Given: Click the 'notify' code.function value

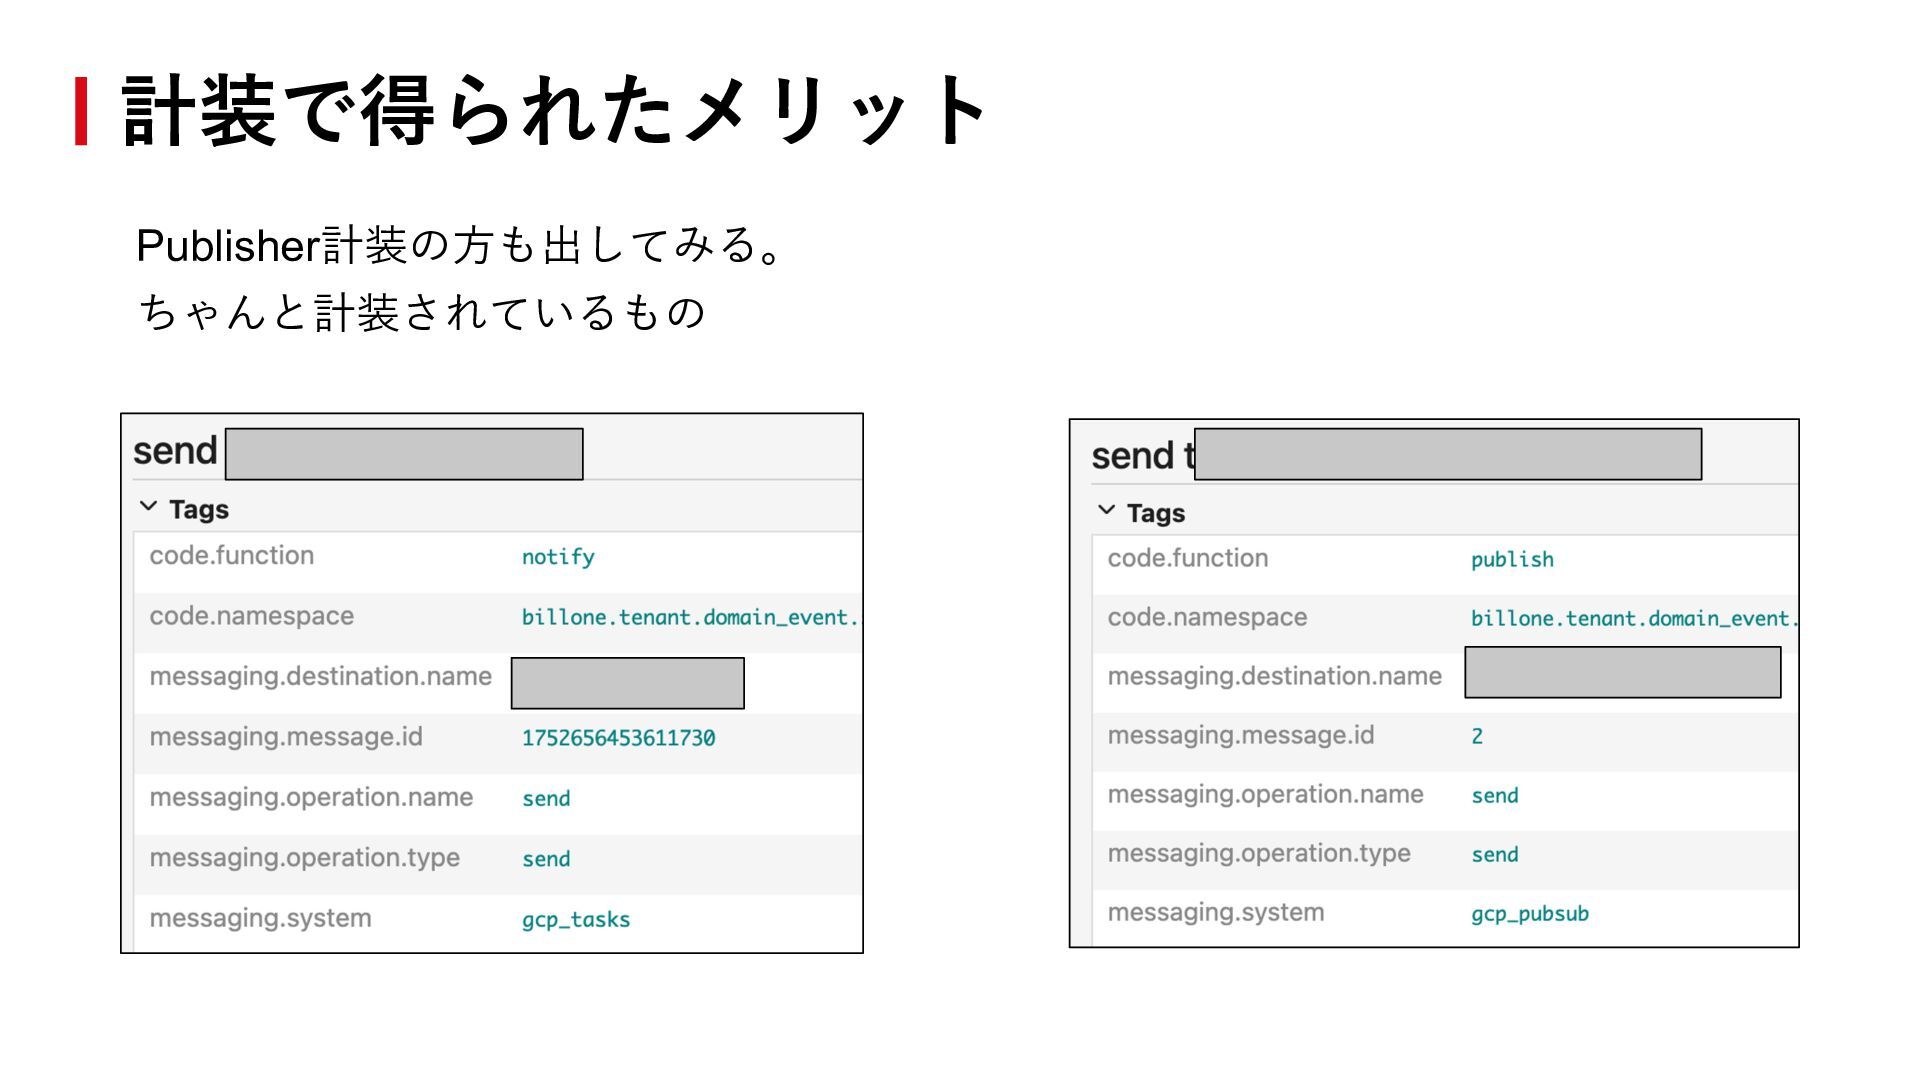Looking at the screenshot, I should tap(558, 557).
